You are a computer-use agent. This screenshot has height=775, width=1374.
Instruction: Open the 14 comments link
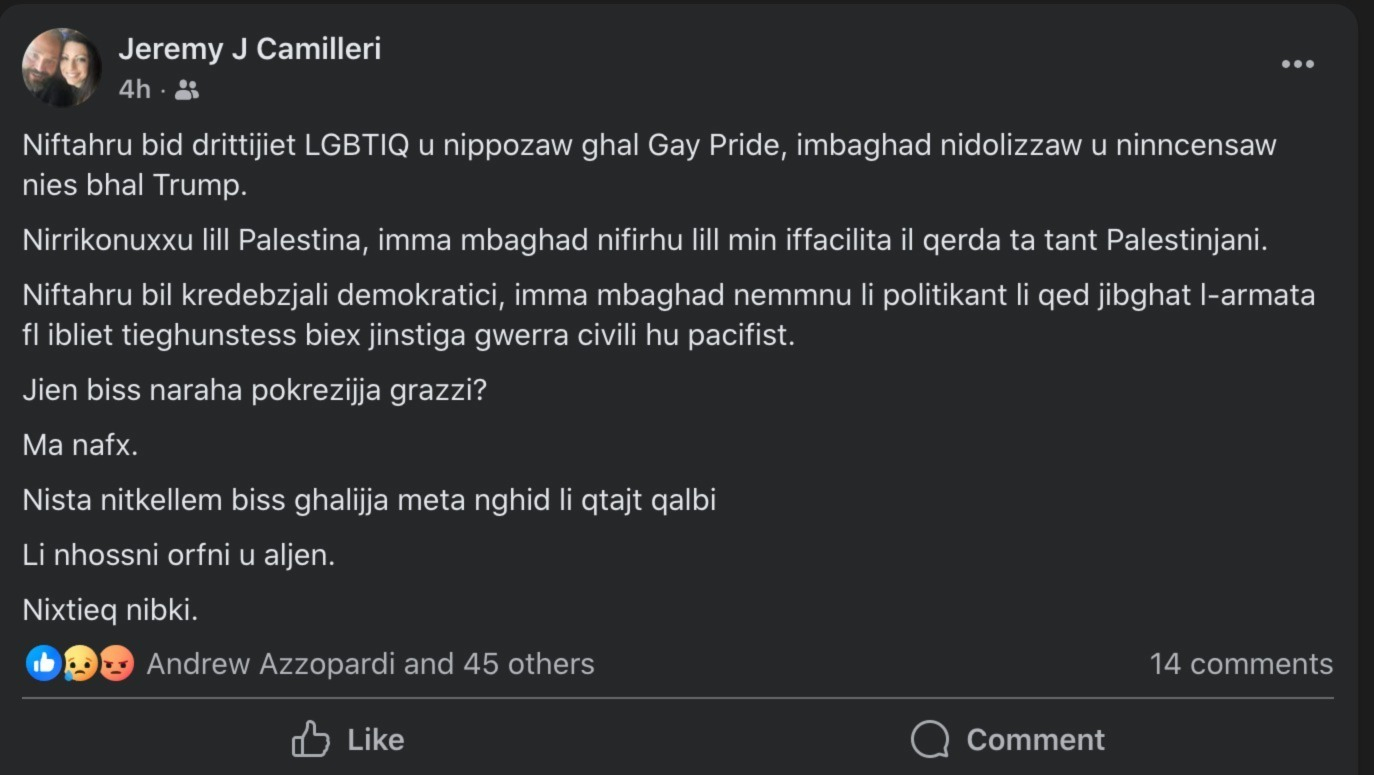(1240, 664)
